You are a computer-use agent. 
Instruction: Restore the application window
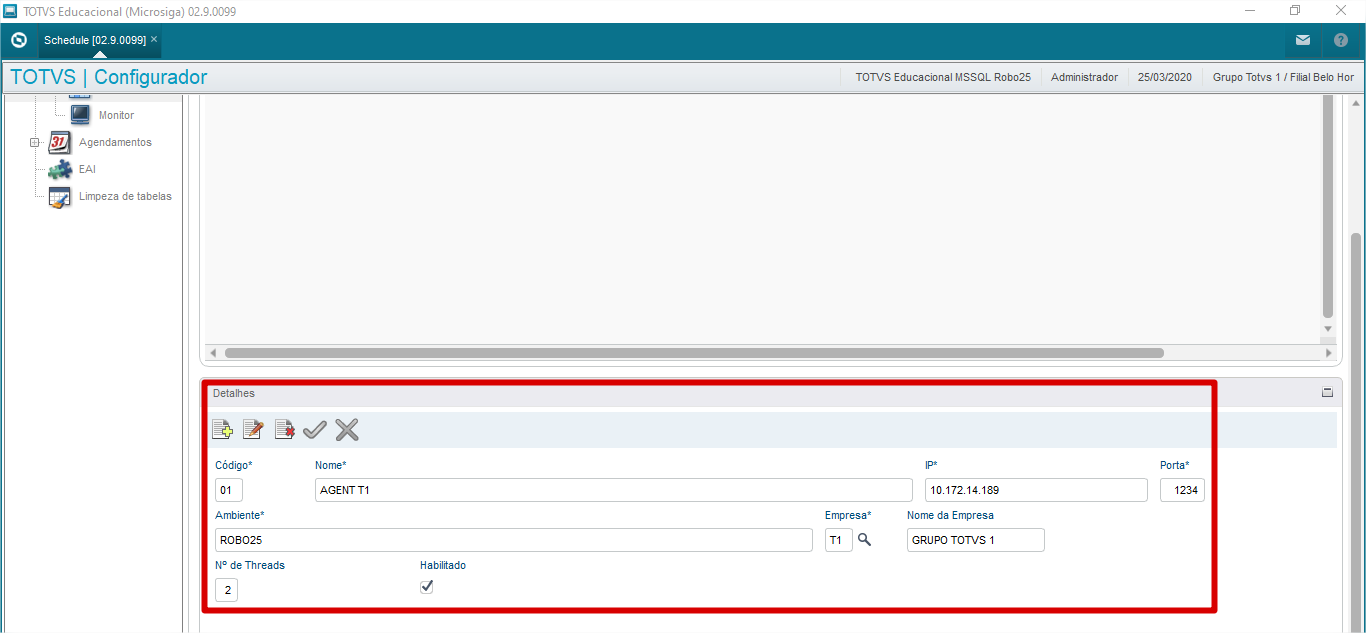tap(1295, 10)
